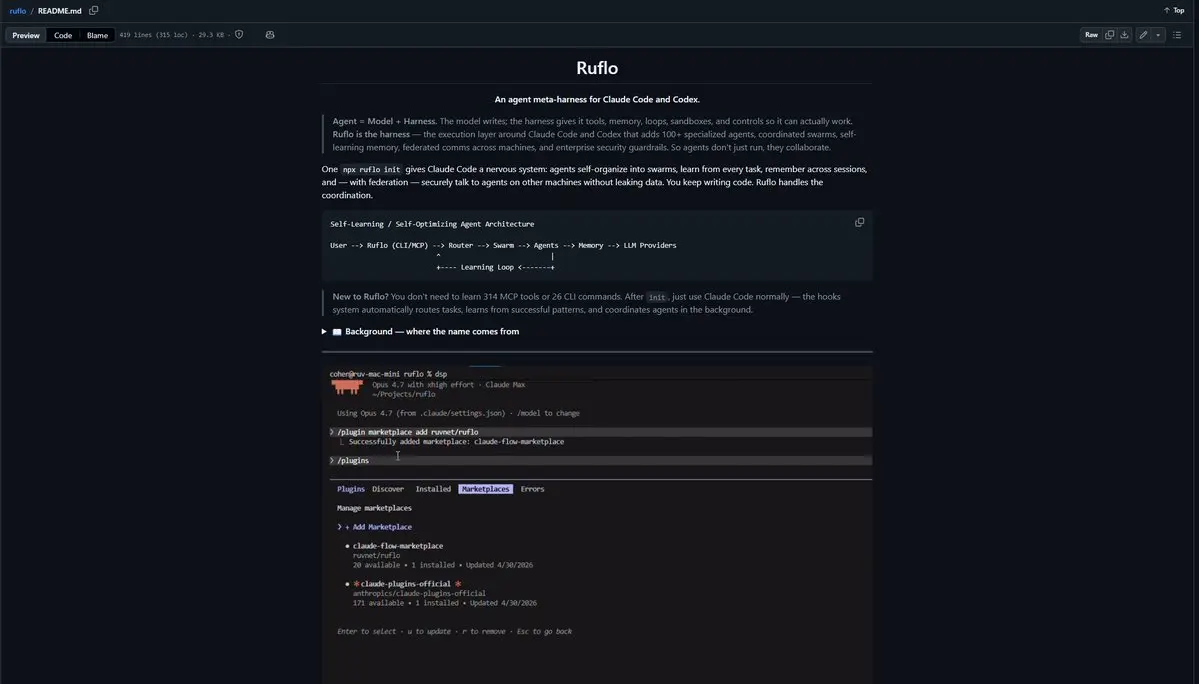Viewport: 1199px width, 684px height.
Task: Copy the architecture code block
Action: click(859, 222)
